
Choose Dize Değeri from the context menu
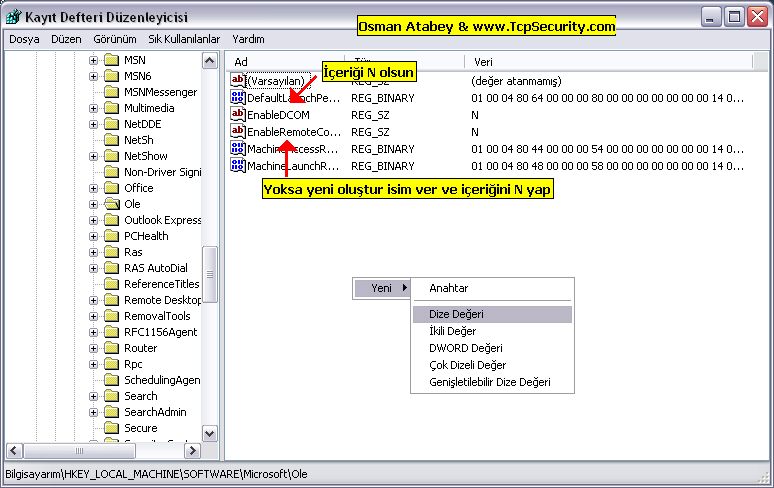tap(455, 314)
